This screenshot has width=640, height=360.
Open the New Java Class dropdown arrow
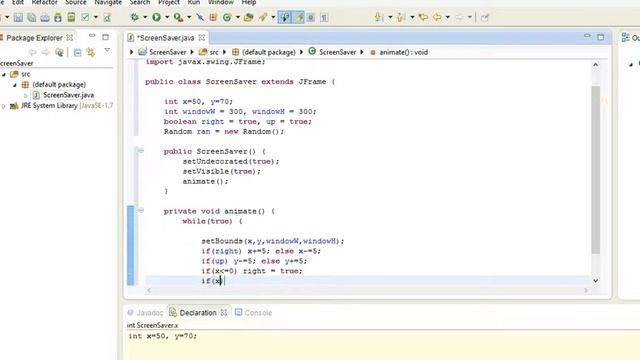(x=237, y=17)
